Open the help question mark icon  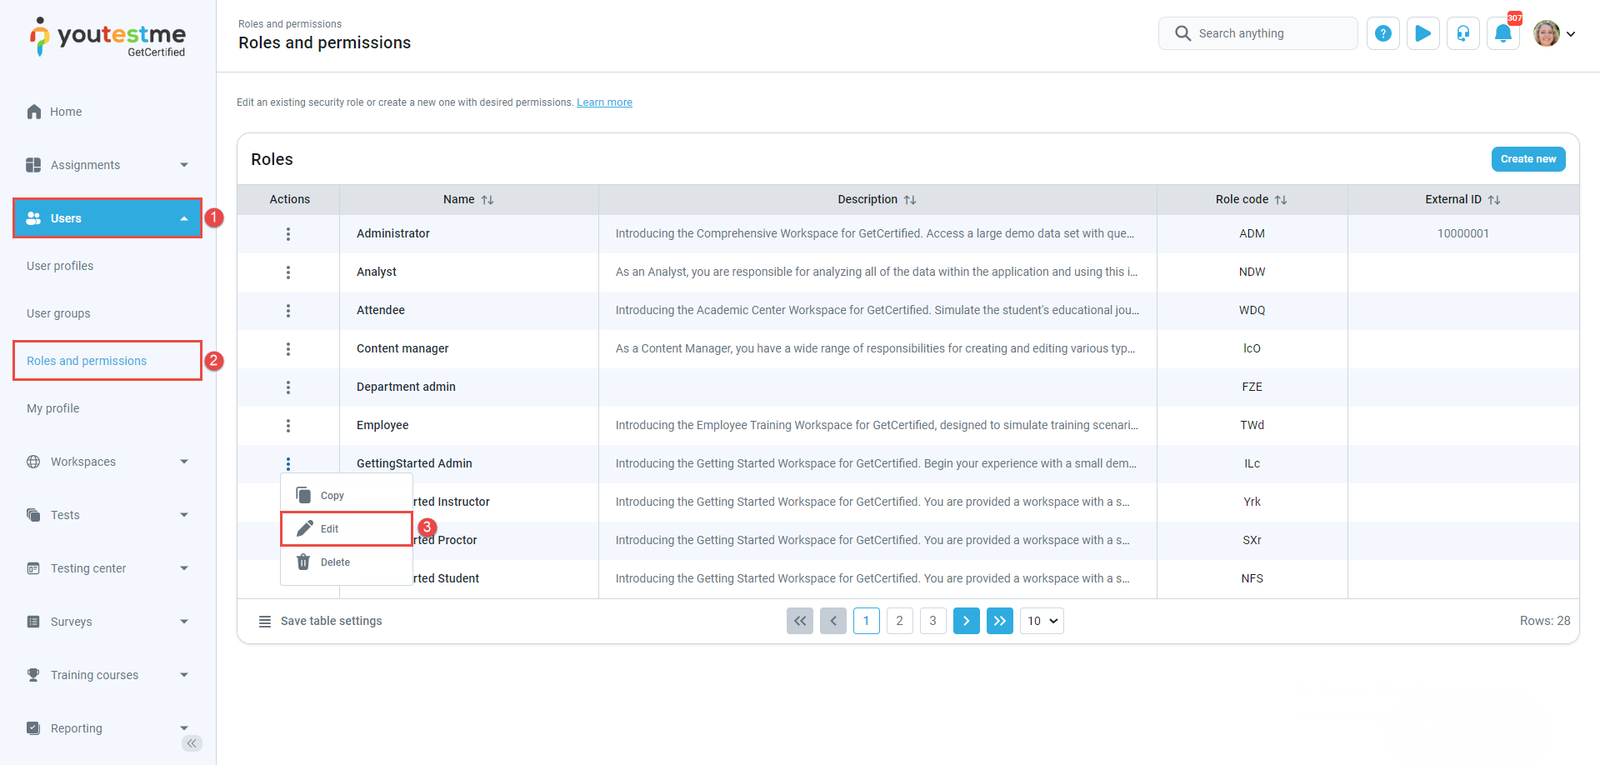tap(1383, 34)
